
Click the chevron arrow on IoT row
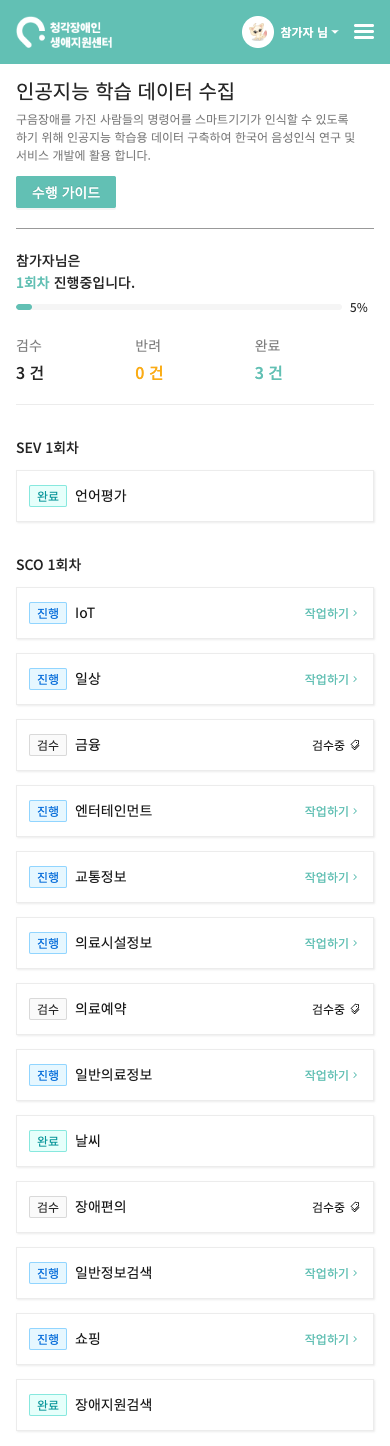tap(355, 613)
